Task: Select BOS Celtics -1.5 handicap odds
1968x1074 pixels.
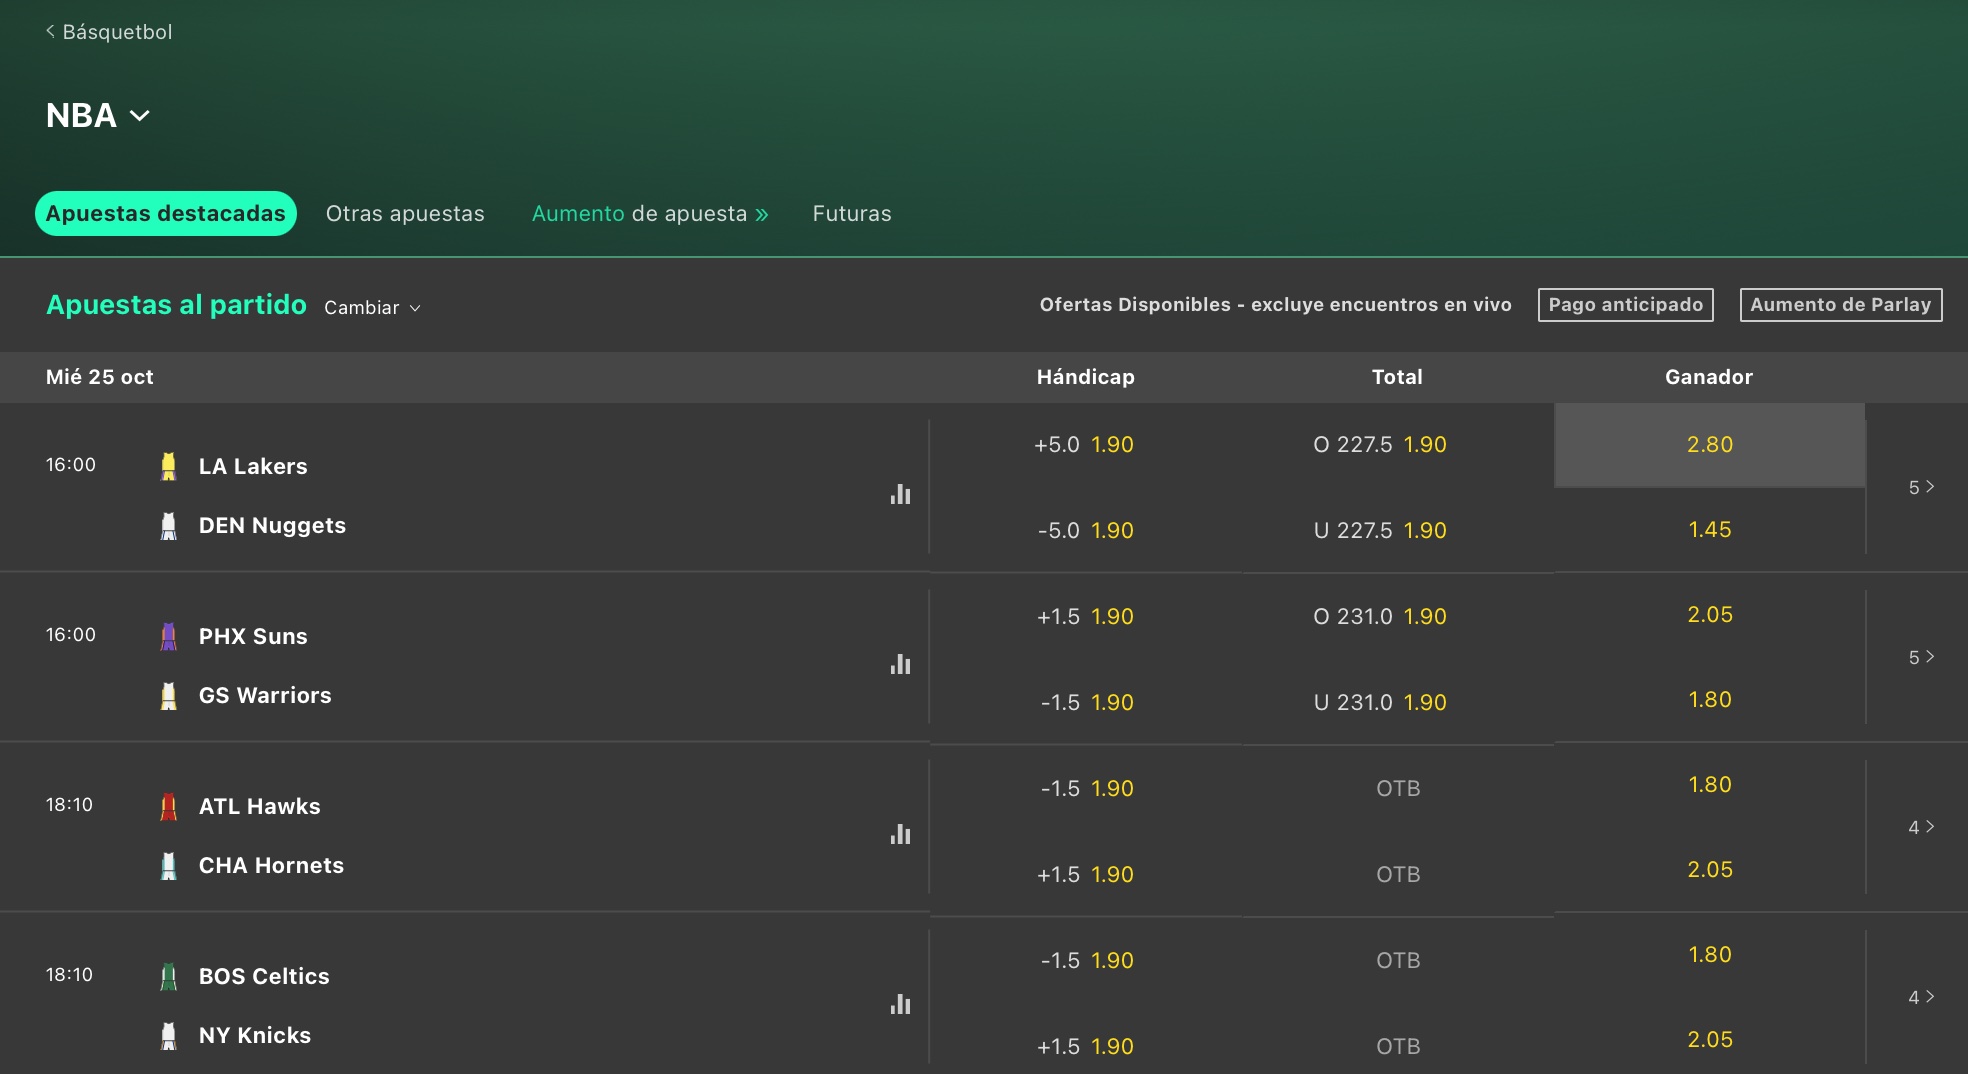Action: pos(1085,961)
